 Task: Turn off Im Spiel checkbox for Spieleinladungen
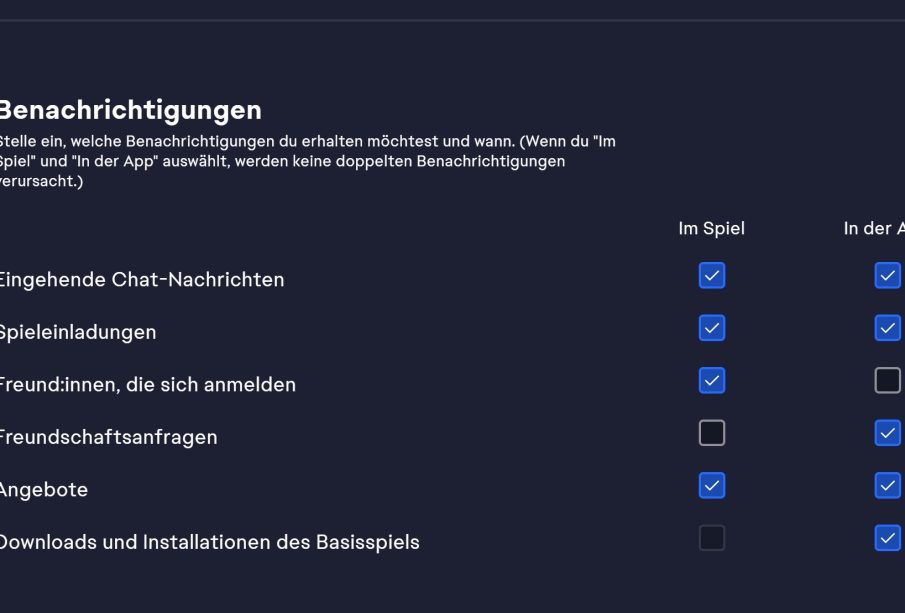[711, 328]
